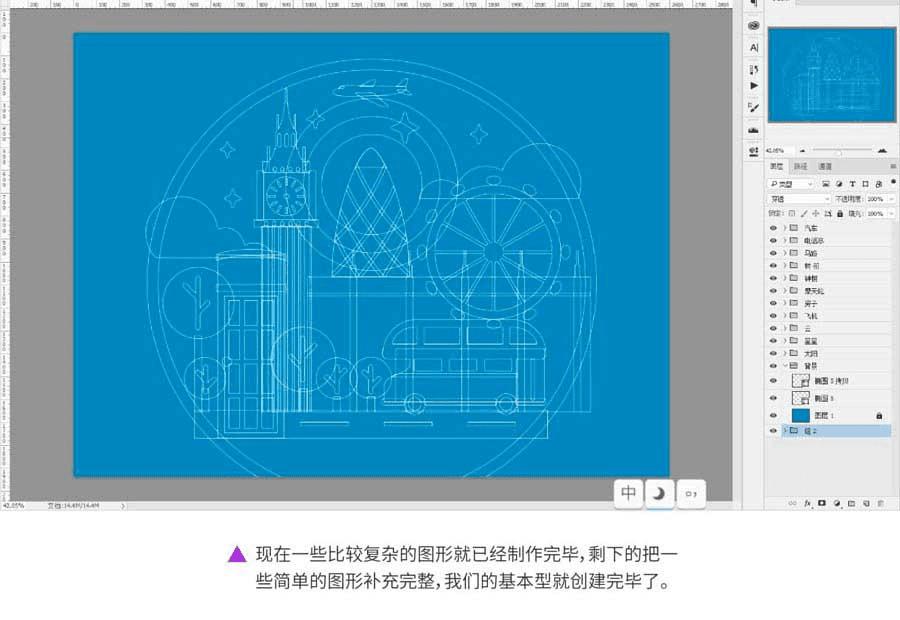
Task: Collapse the 背景 layer group chevron
Action: point(785,366)
